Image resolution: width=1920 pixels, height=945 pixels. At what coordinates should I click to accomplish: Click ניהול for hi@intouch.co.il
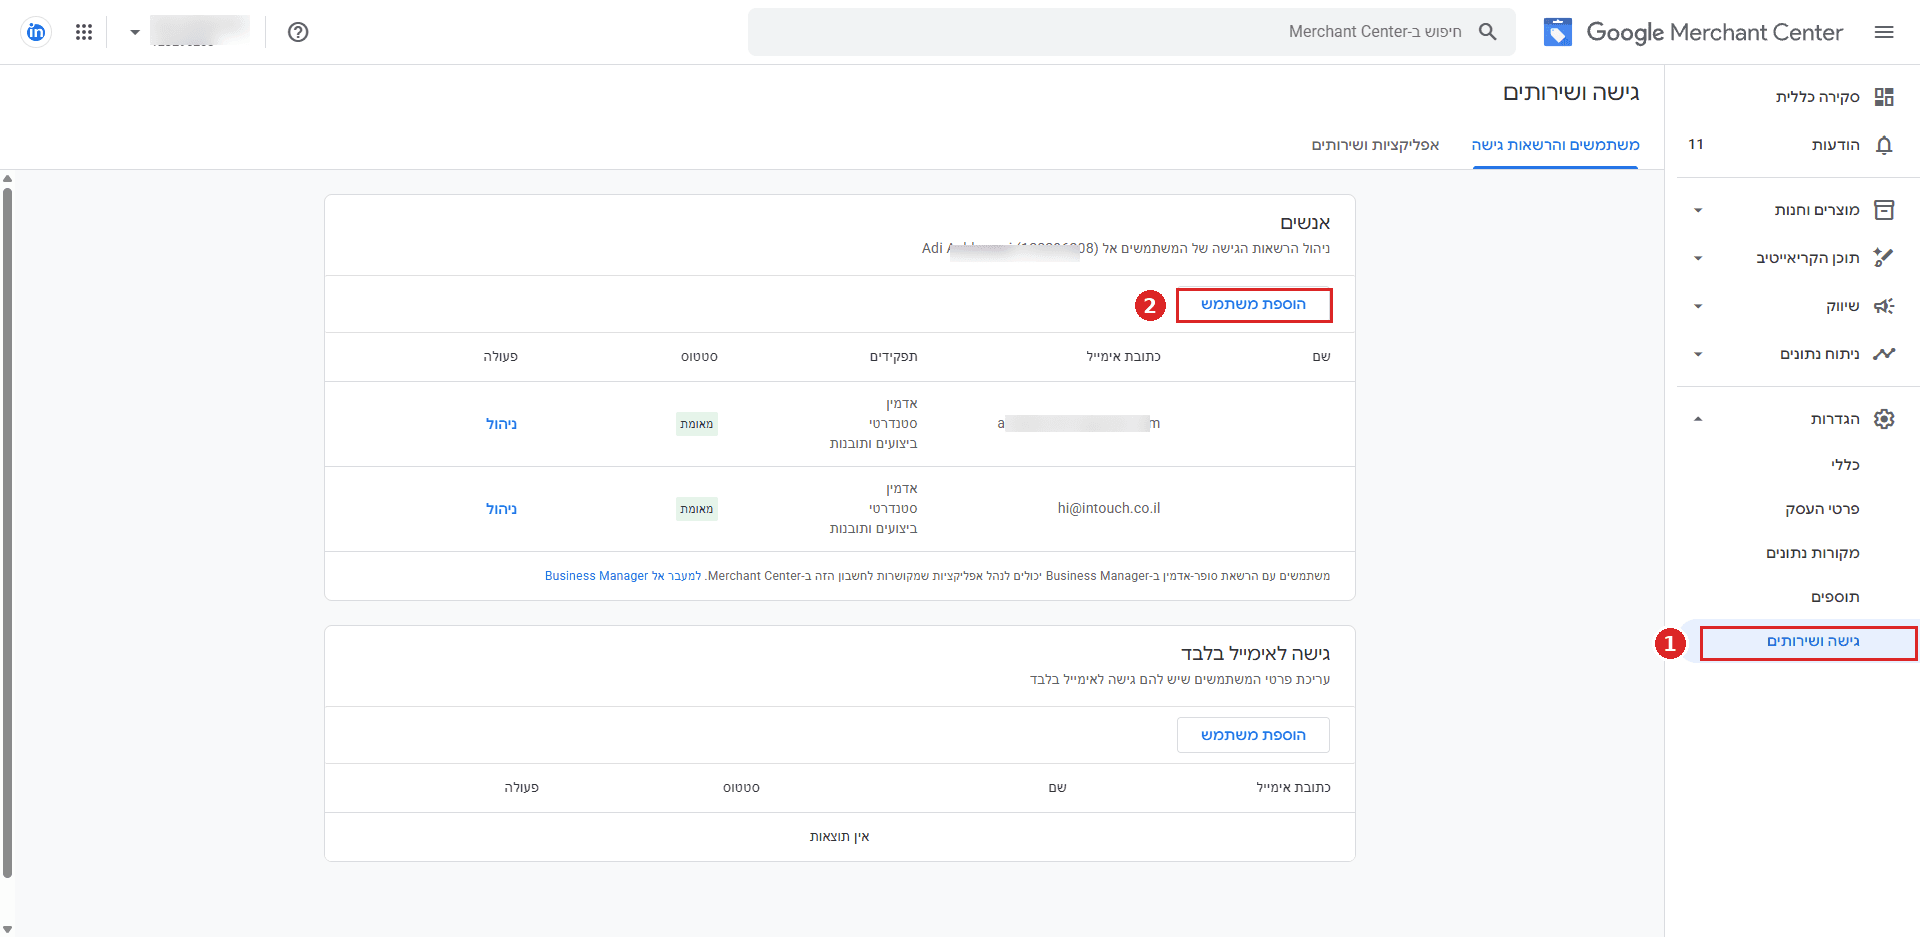pyautogui.click(x=501, y=509)
